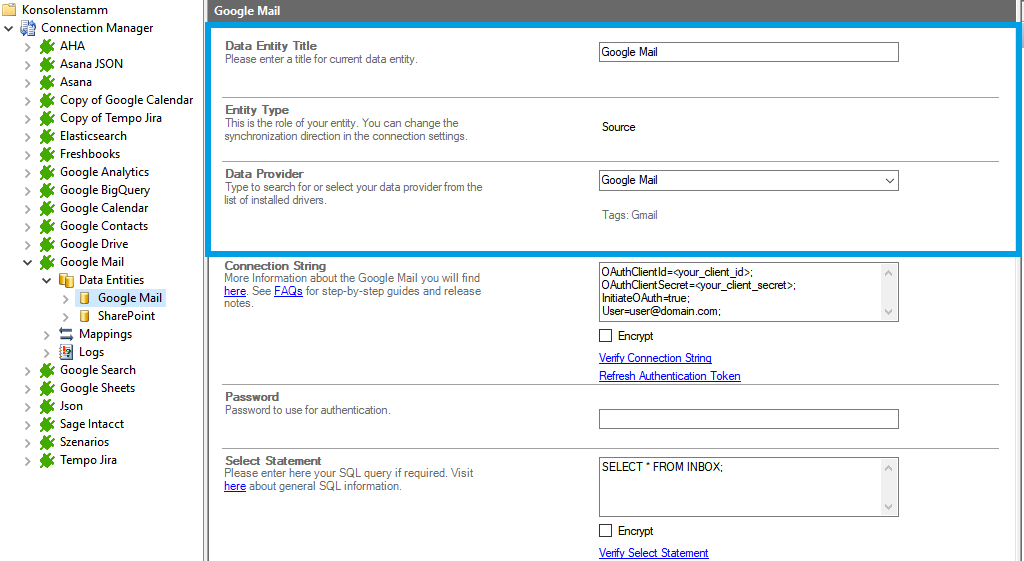1024x561 pixels.
Task: Click the Google Analytics connection icon
Action: tap(46, 172)
